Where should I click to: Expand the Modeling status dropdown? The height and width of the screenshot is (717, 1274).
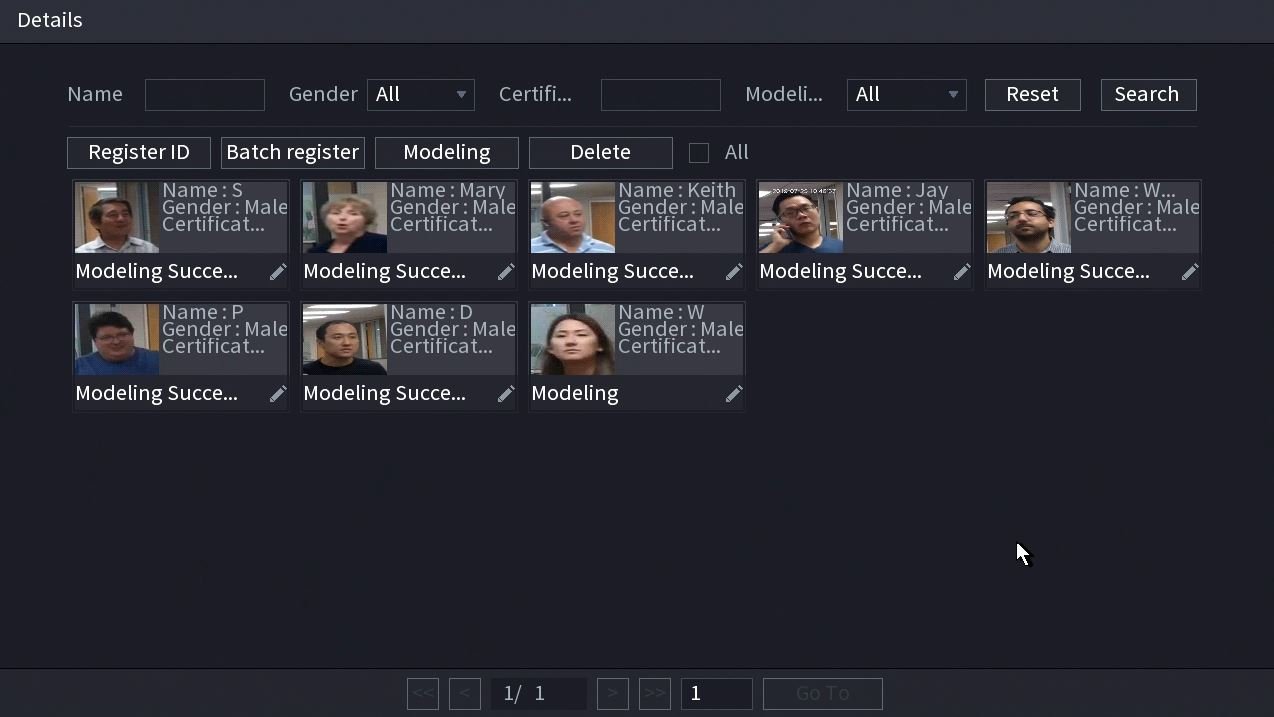point(906,95)
